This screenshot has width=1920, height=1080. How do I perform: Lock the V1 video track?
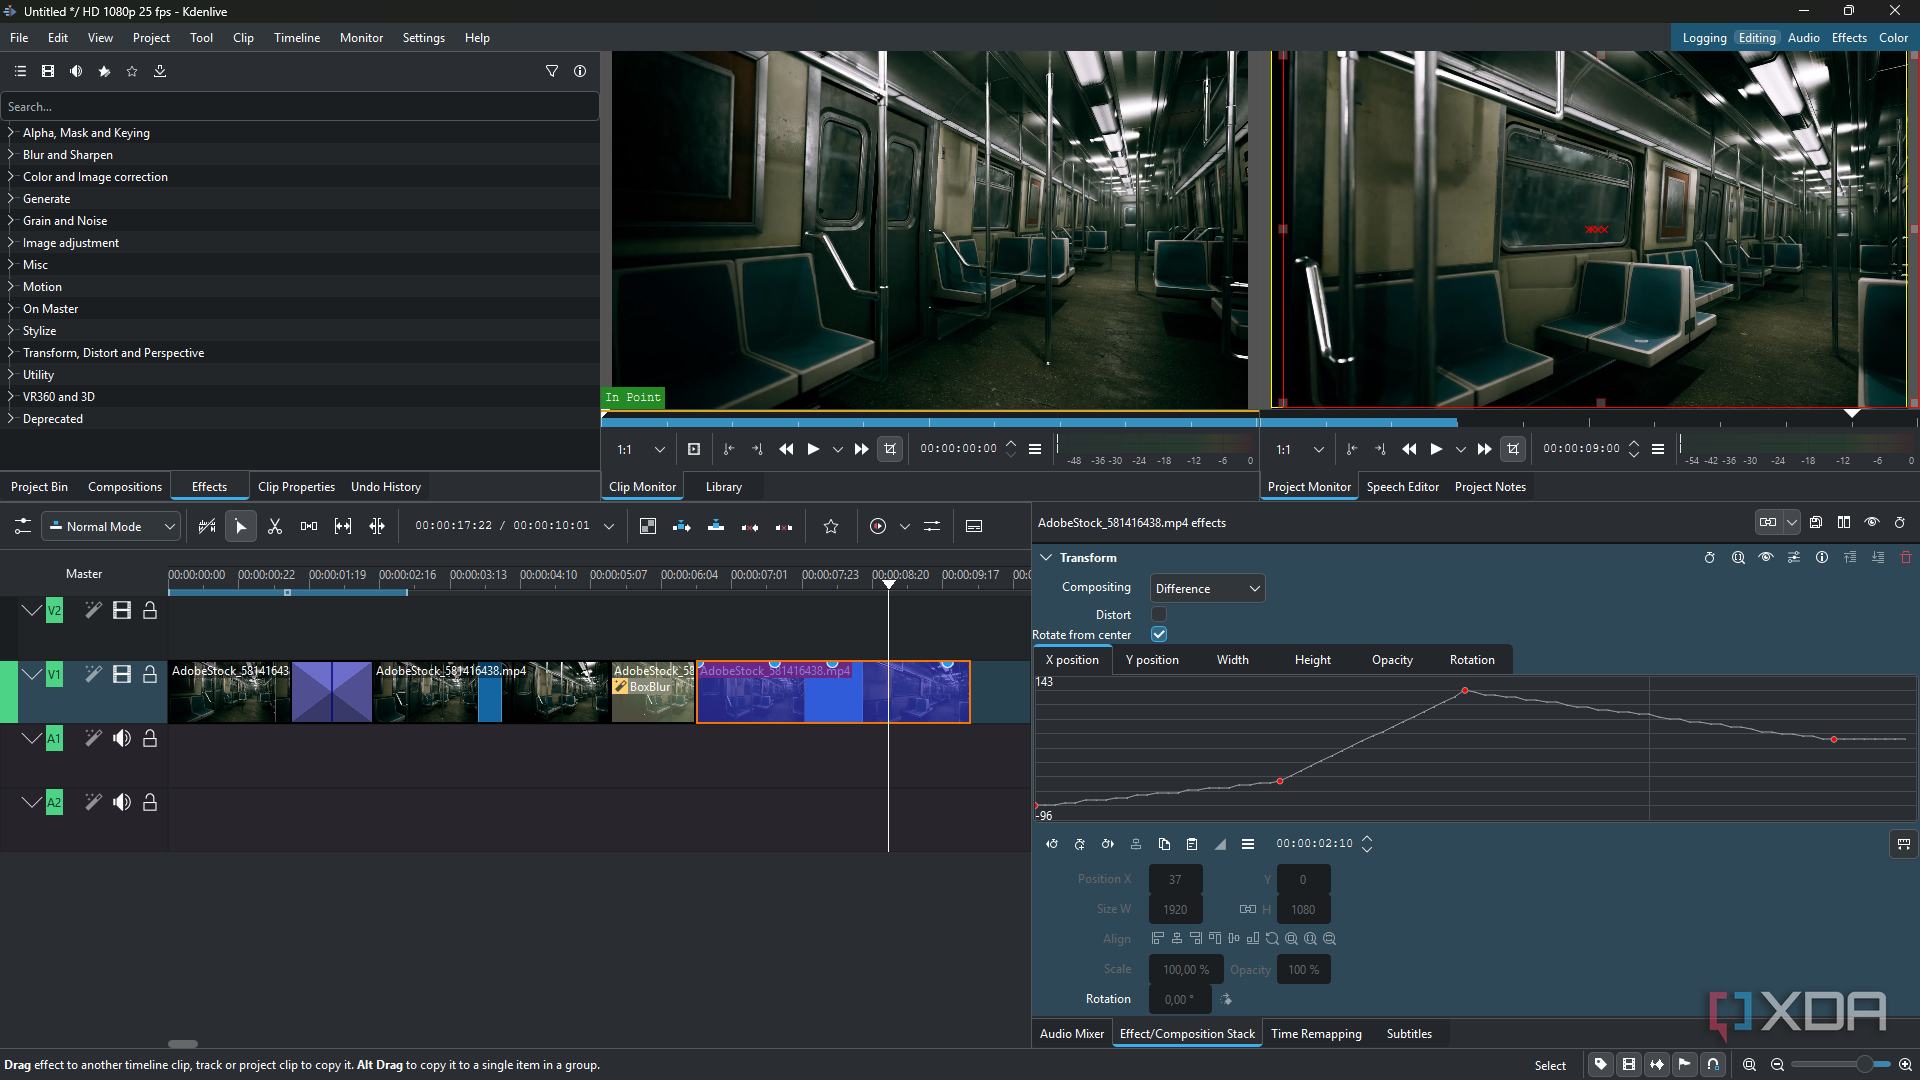click(x=150, y=675)
